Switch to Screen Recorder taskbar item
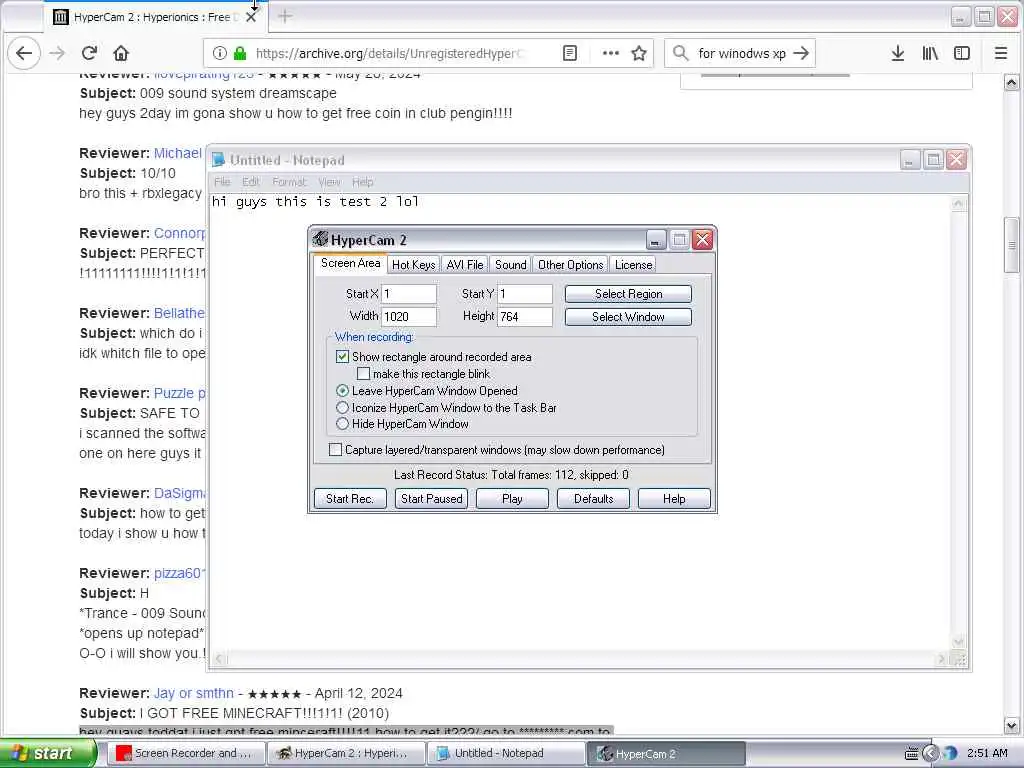The height and width of the screenshot is (768, 1024). pyautogui.click(x=185, y=753)
